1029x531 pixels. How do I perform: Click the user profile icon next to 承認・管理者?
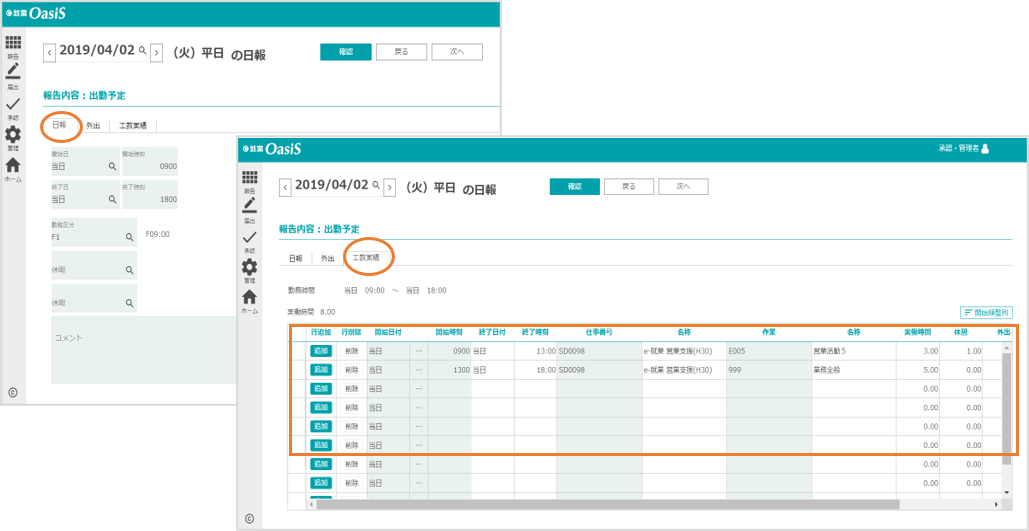[x=985, y=149]
